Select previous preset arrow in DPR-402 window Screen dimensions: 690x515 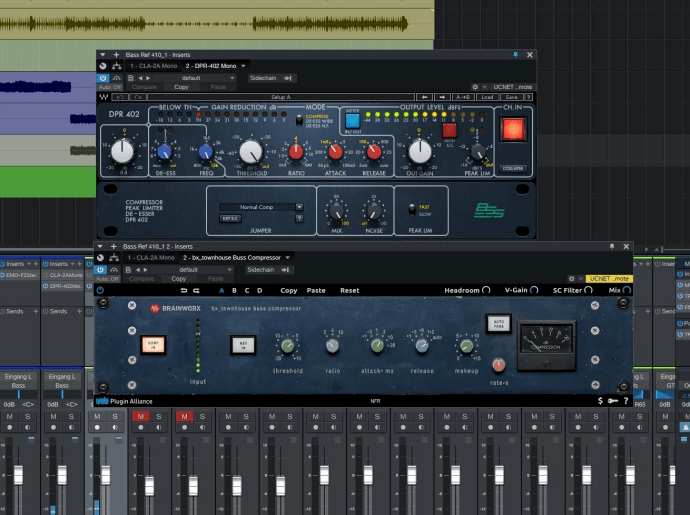140,78
